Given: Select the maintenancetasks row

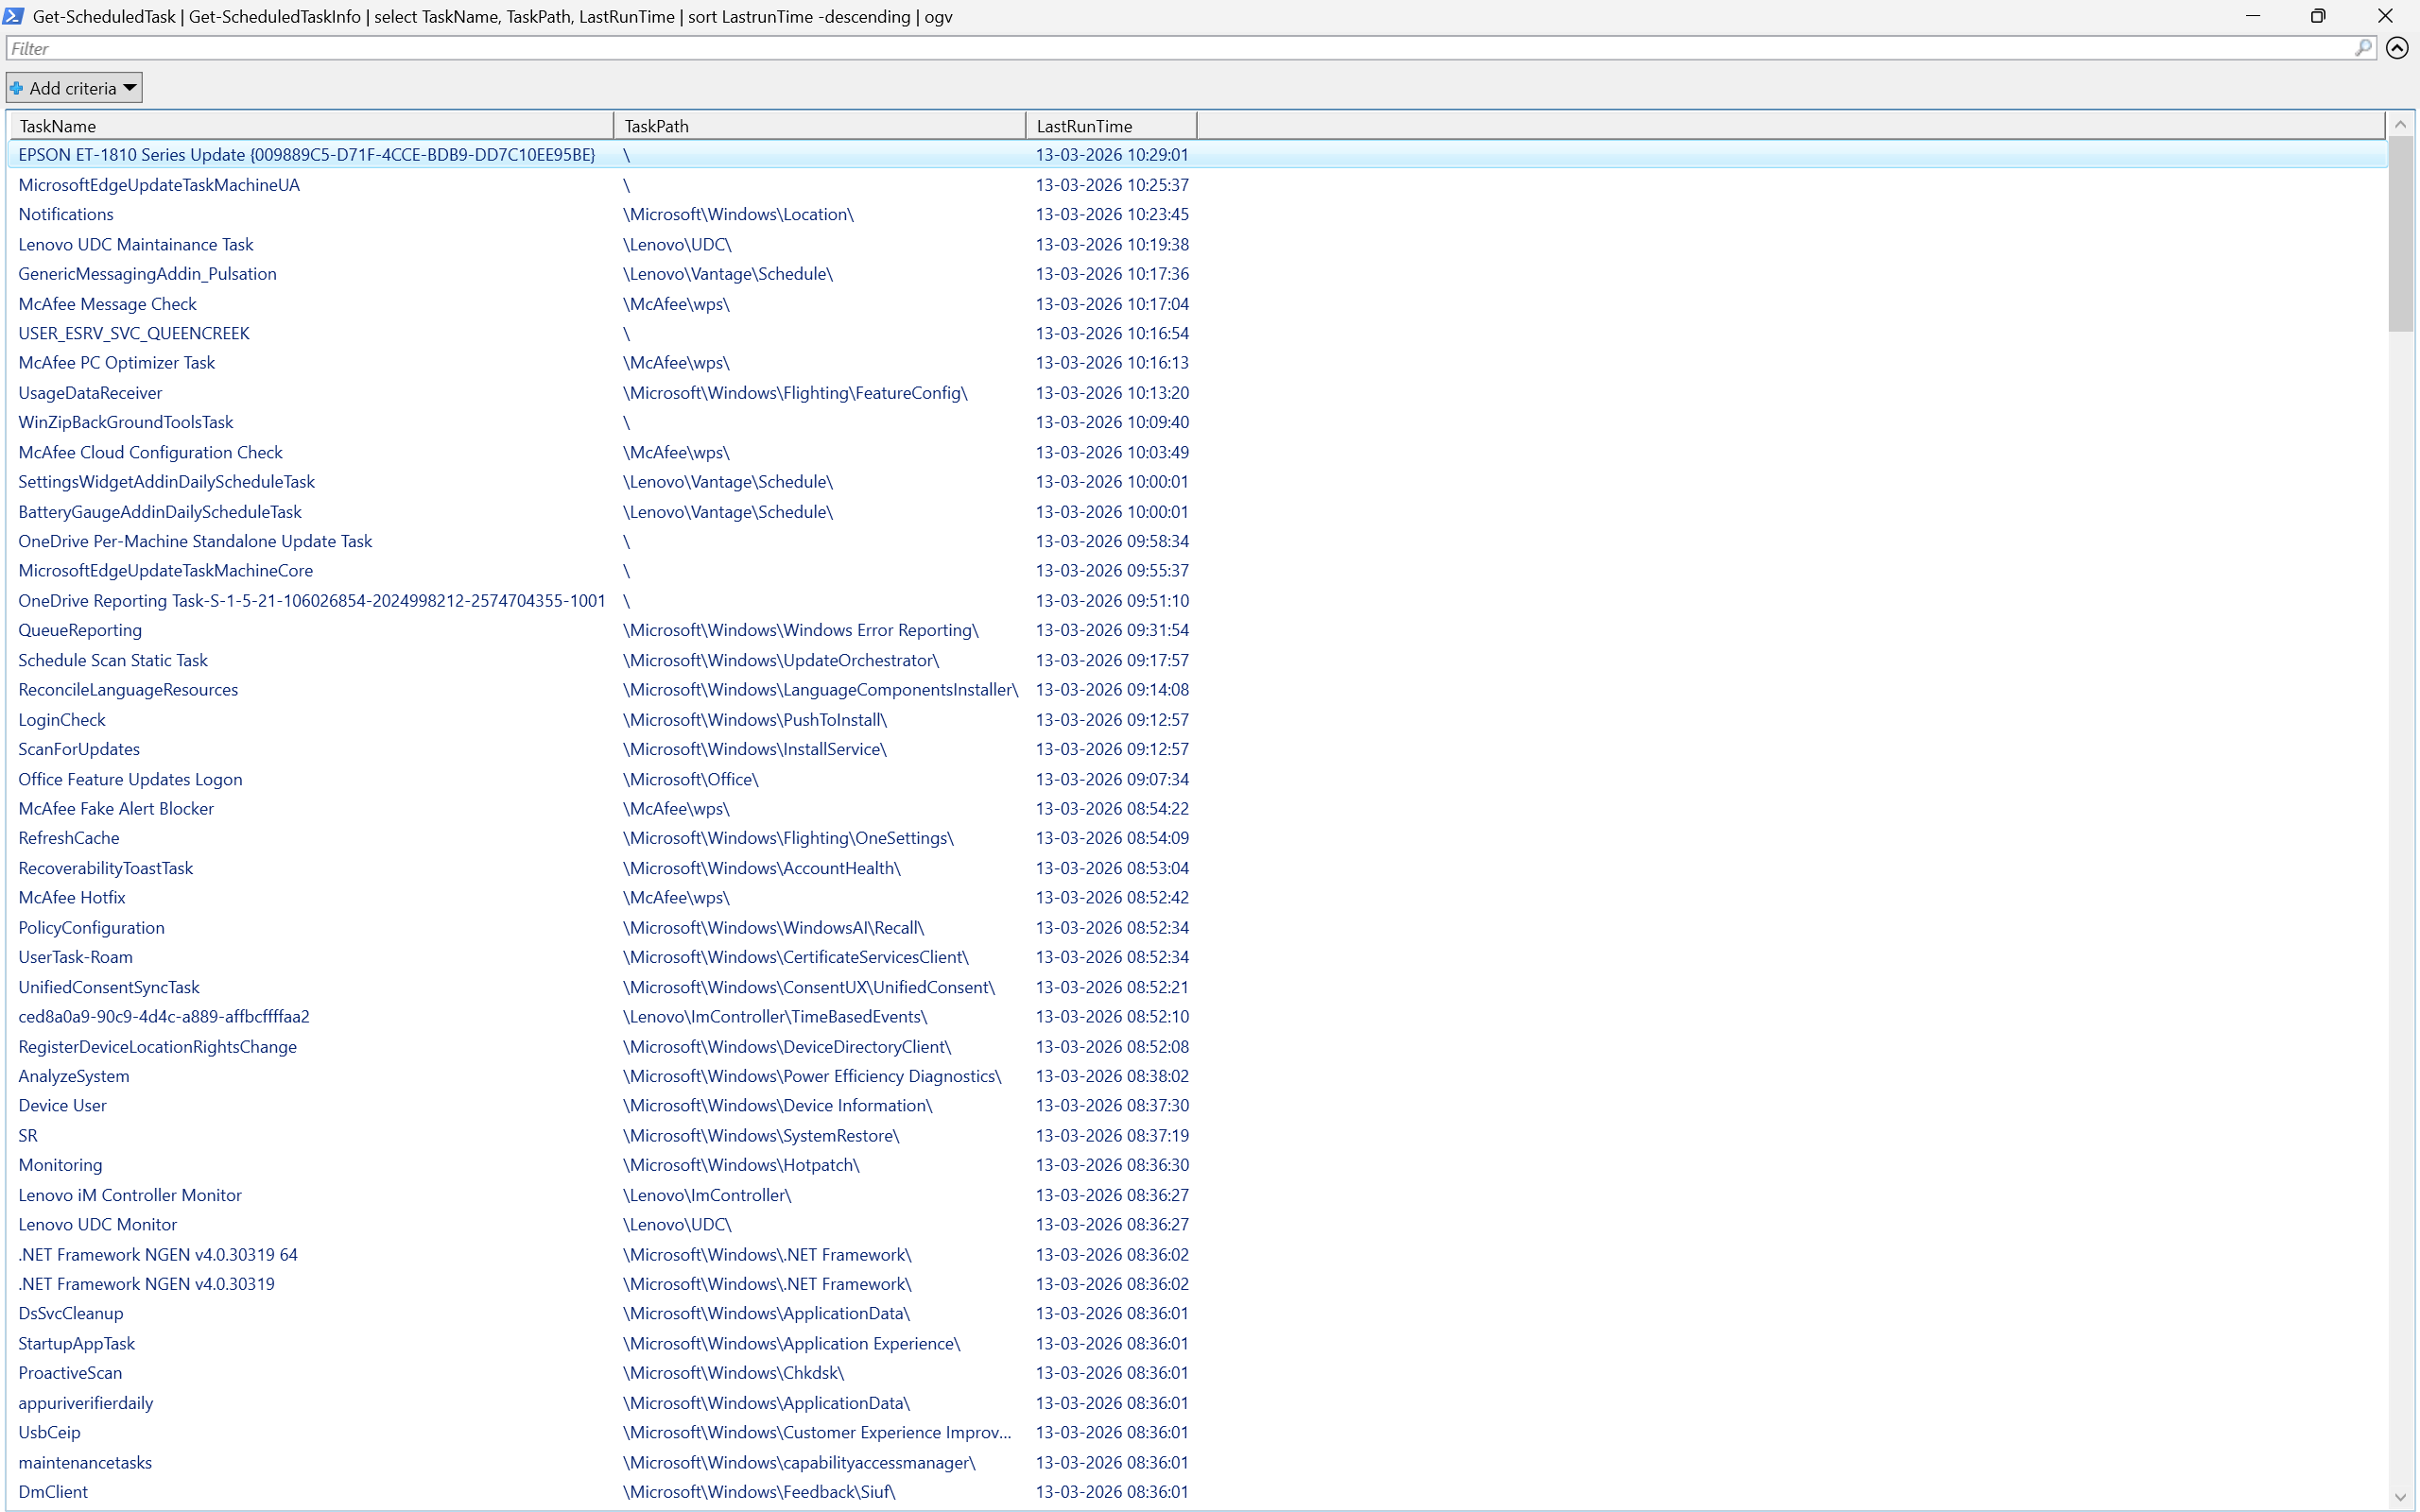Looking at the screenshot, I should click(x=1198, y=1463).
